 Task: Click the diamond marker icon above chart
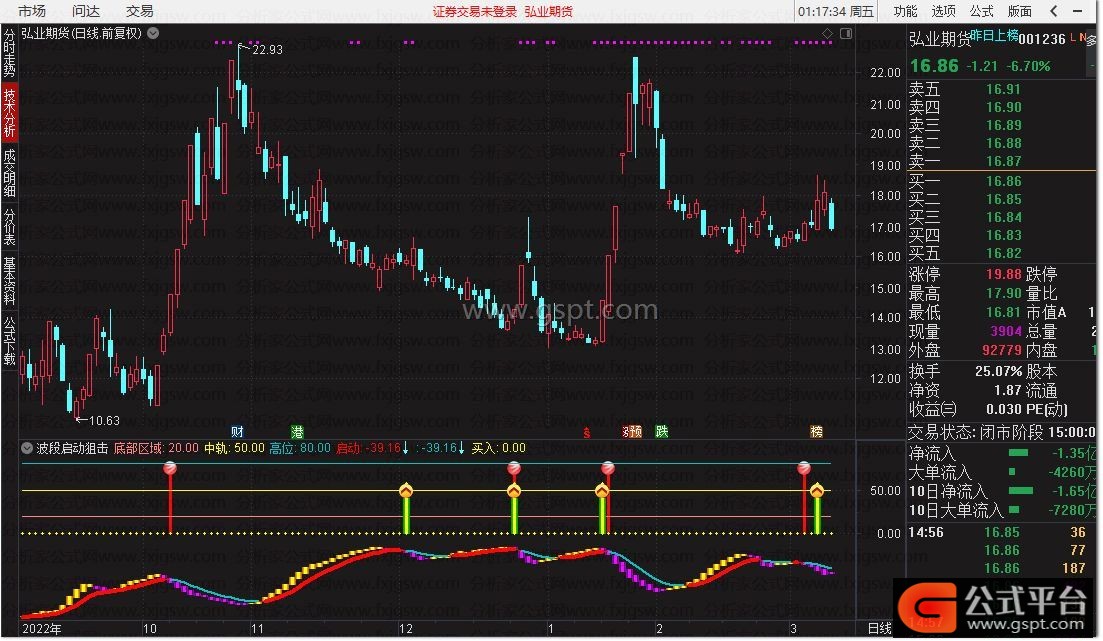(827, 33)
